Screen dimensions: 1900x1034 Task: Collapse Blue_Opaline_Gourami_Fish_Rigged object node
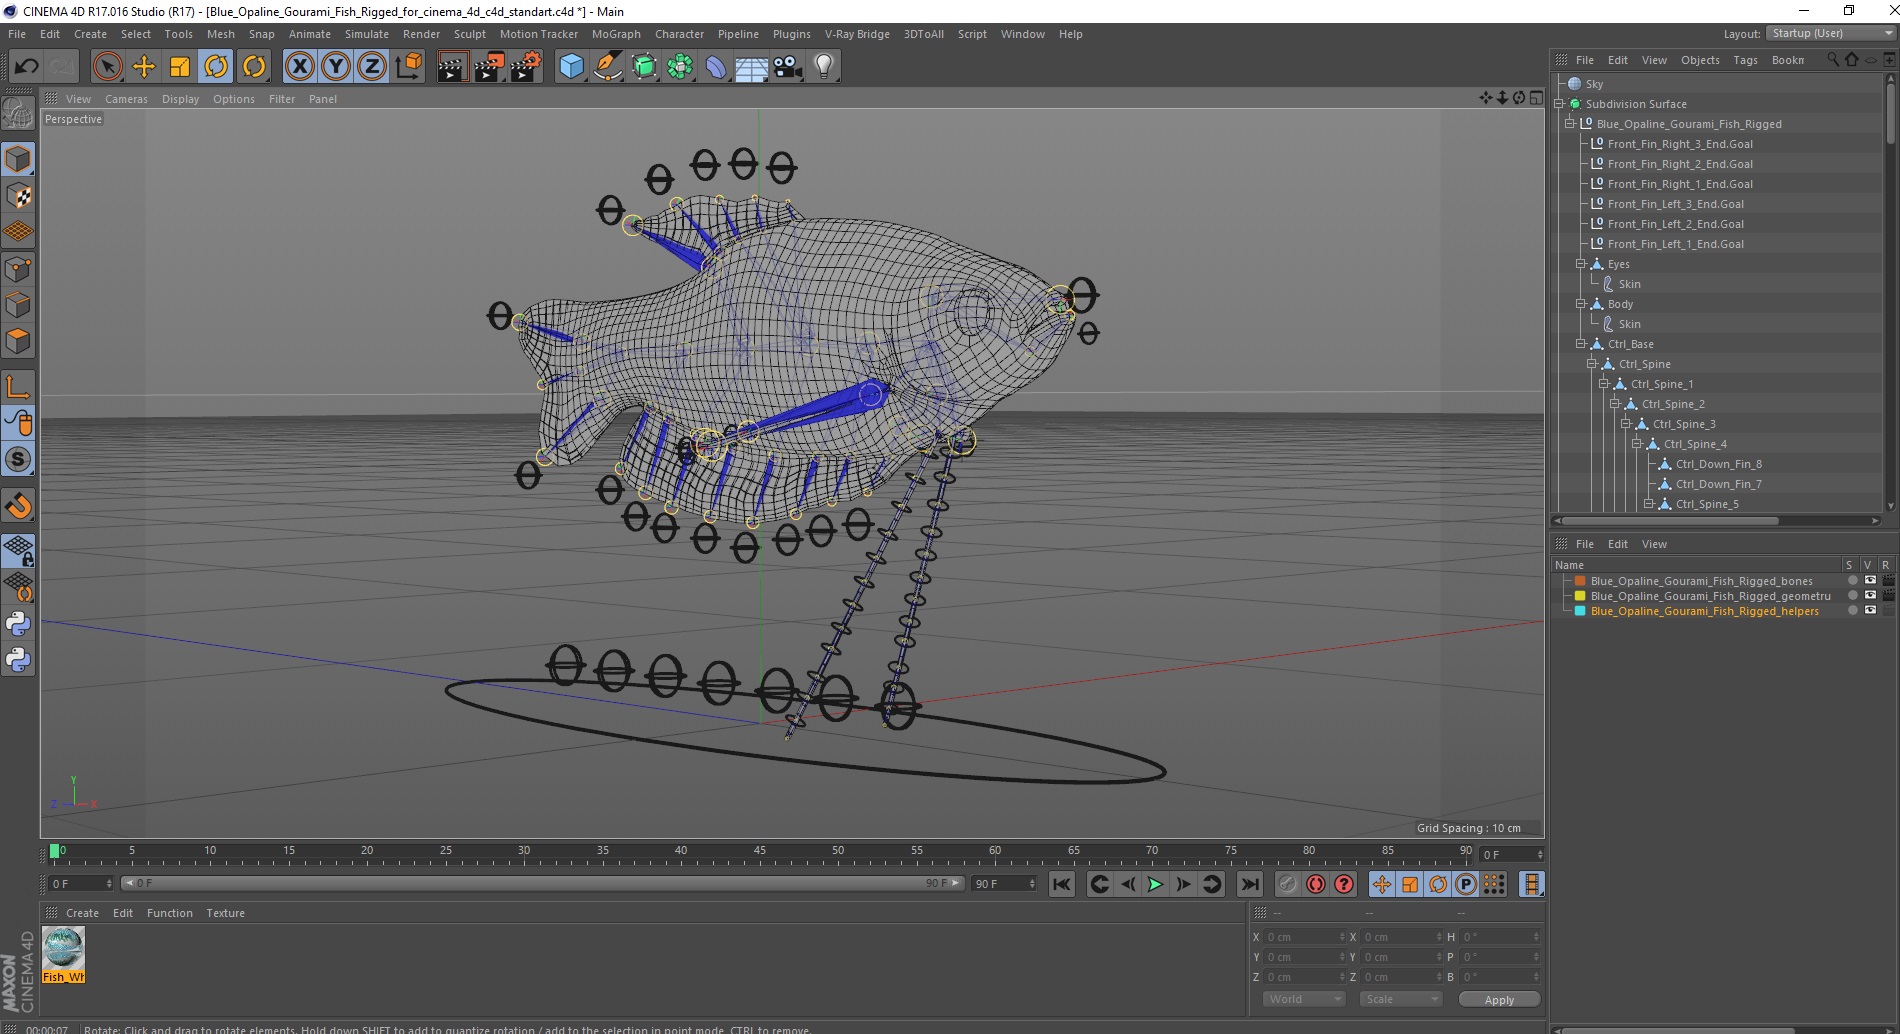[x=1570, y=124]
